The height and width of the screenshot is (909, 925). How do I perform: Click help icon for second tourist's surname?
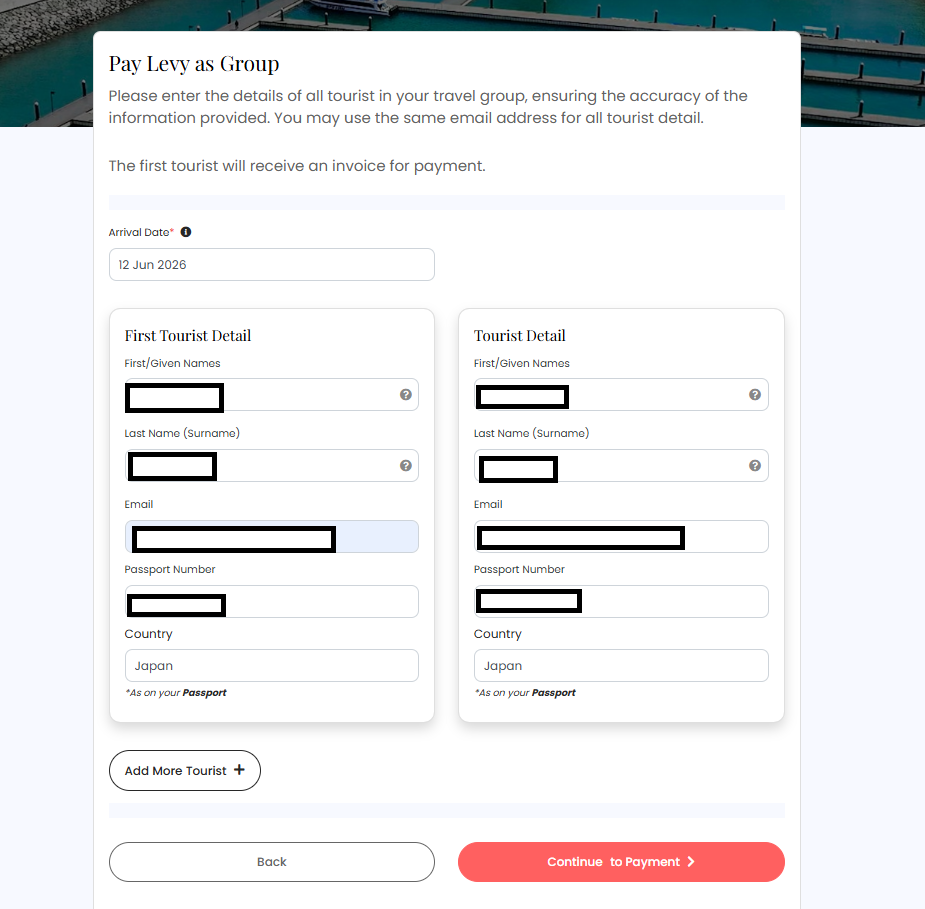point(755,465)
